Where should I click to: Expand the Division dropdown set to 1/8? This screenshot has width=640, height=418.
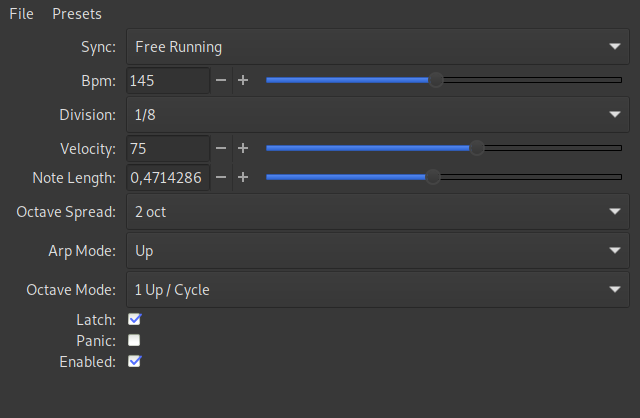[377, 115]
